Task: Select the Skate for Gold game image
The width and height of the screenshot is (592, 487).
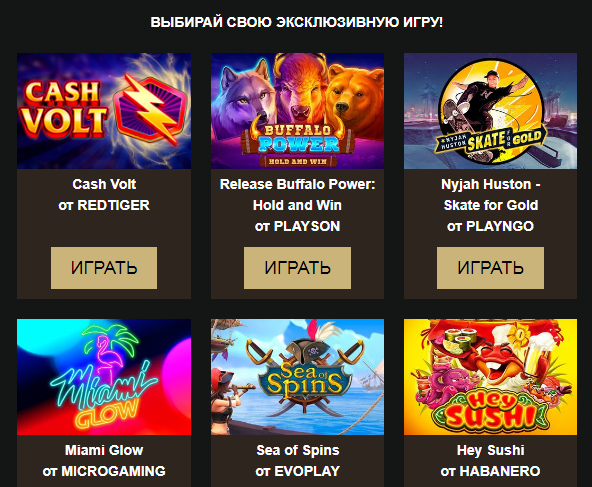Action: click(x=490, y=111)
